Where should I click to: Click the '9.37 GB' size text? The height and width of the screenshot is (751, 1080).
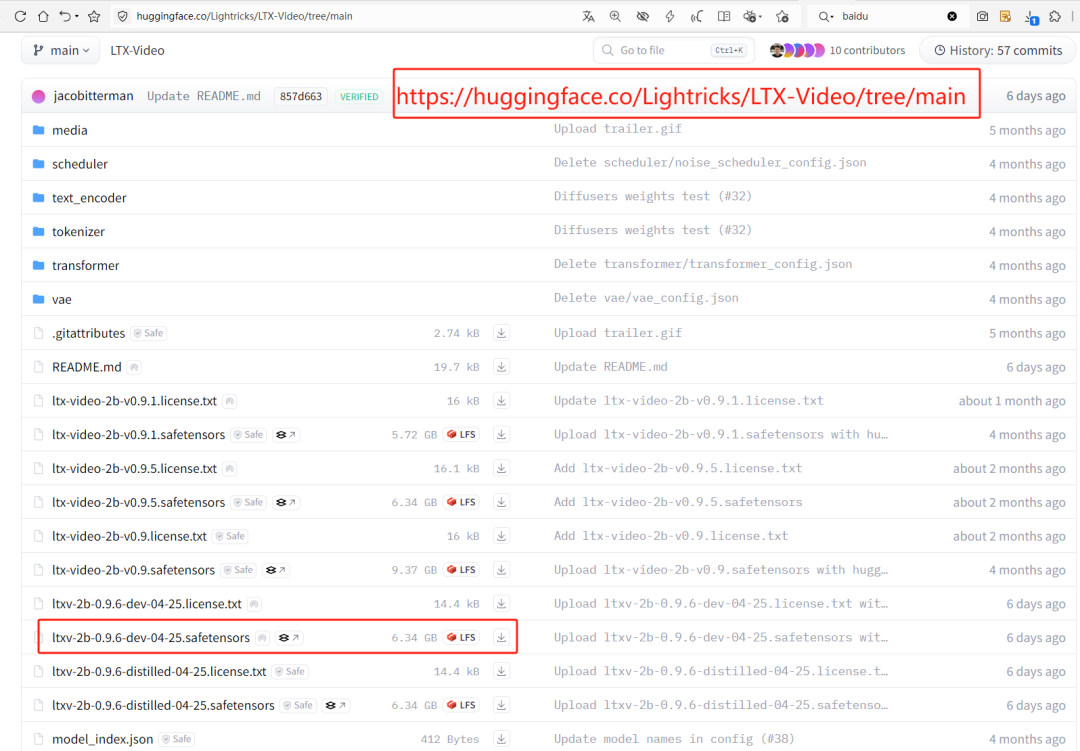[415, 570]
